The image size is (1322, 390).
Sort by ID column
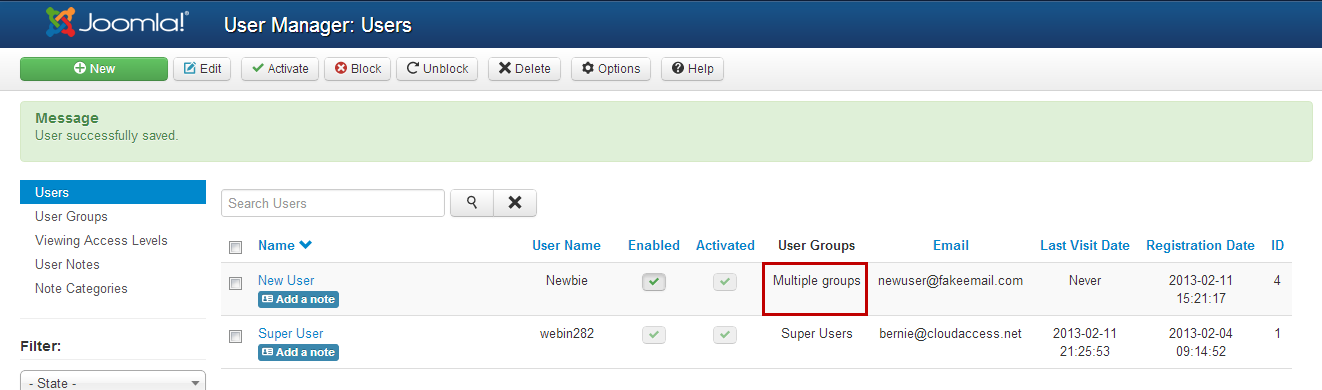(x=1278, y=245)
